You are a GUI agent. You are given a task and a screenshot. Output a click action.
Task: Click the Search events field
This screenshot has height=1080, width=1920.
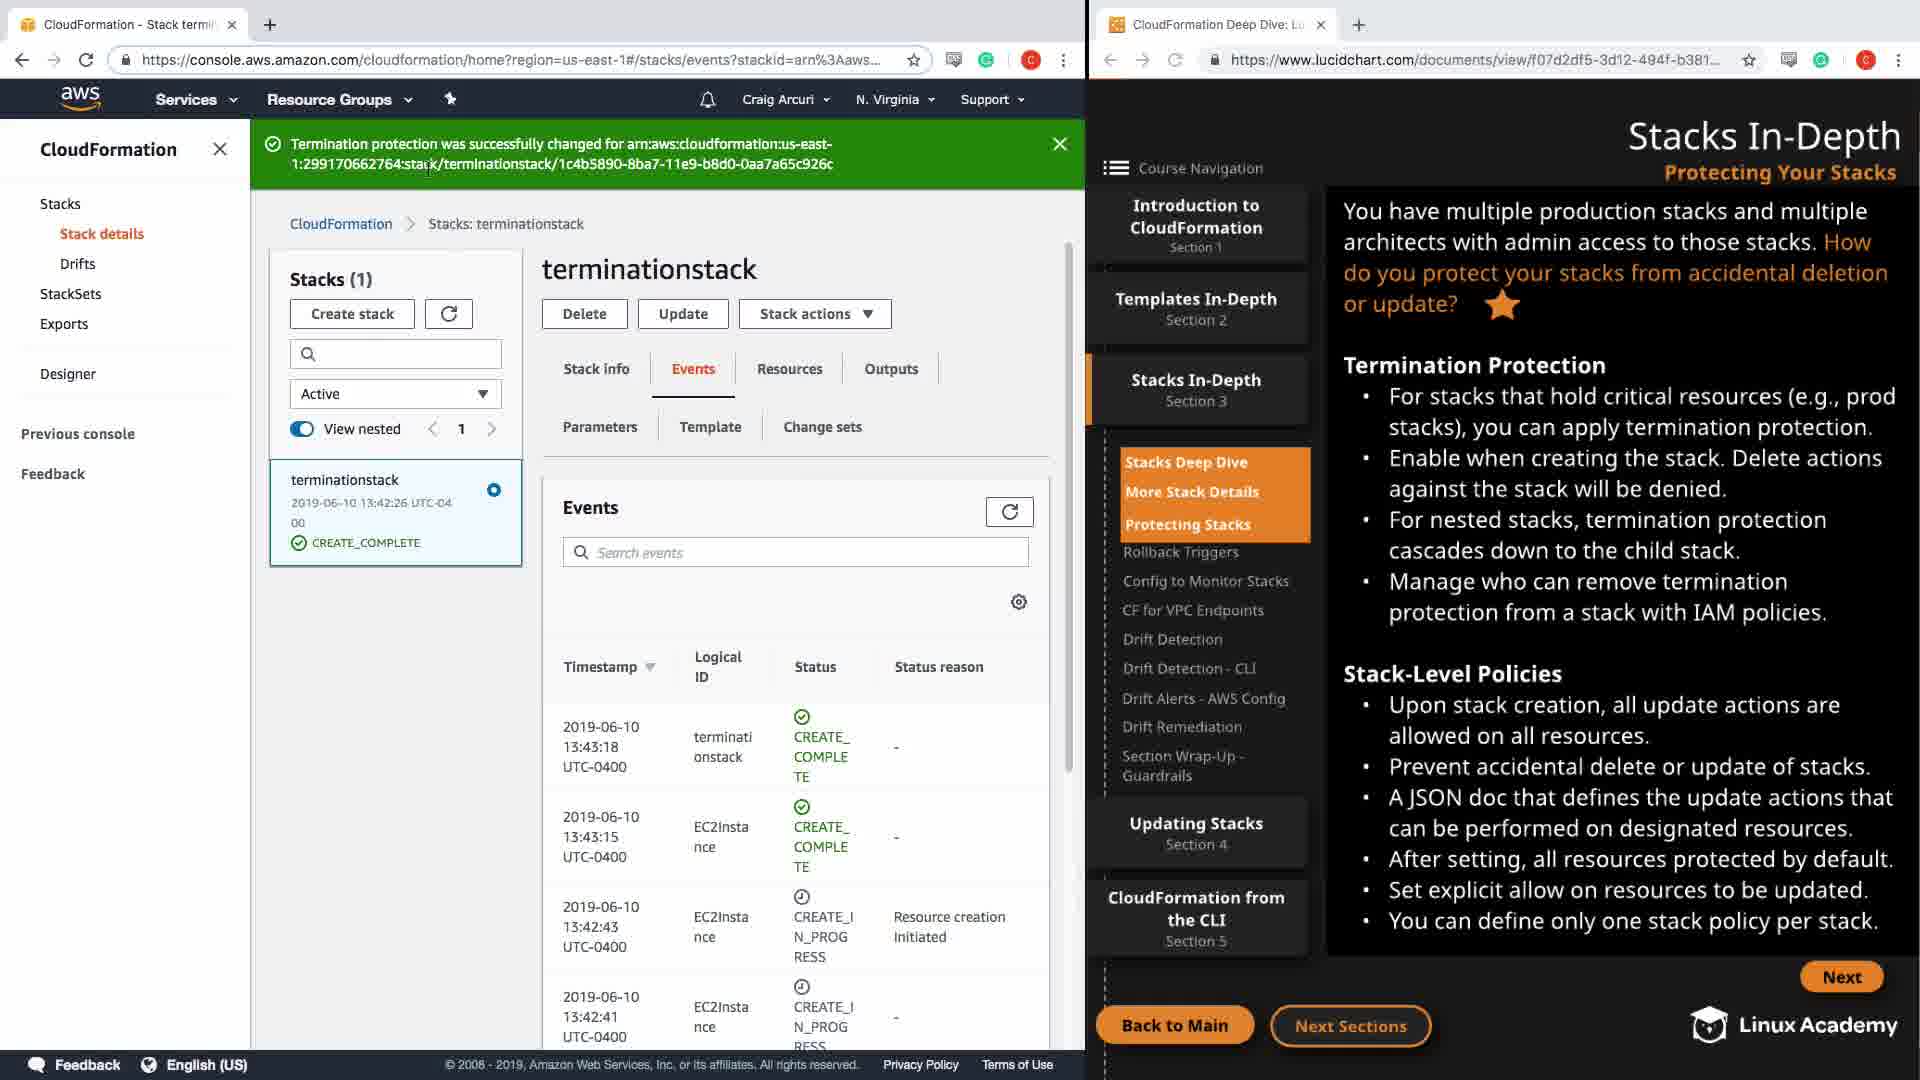(795, 553)
